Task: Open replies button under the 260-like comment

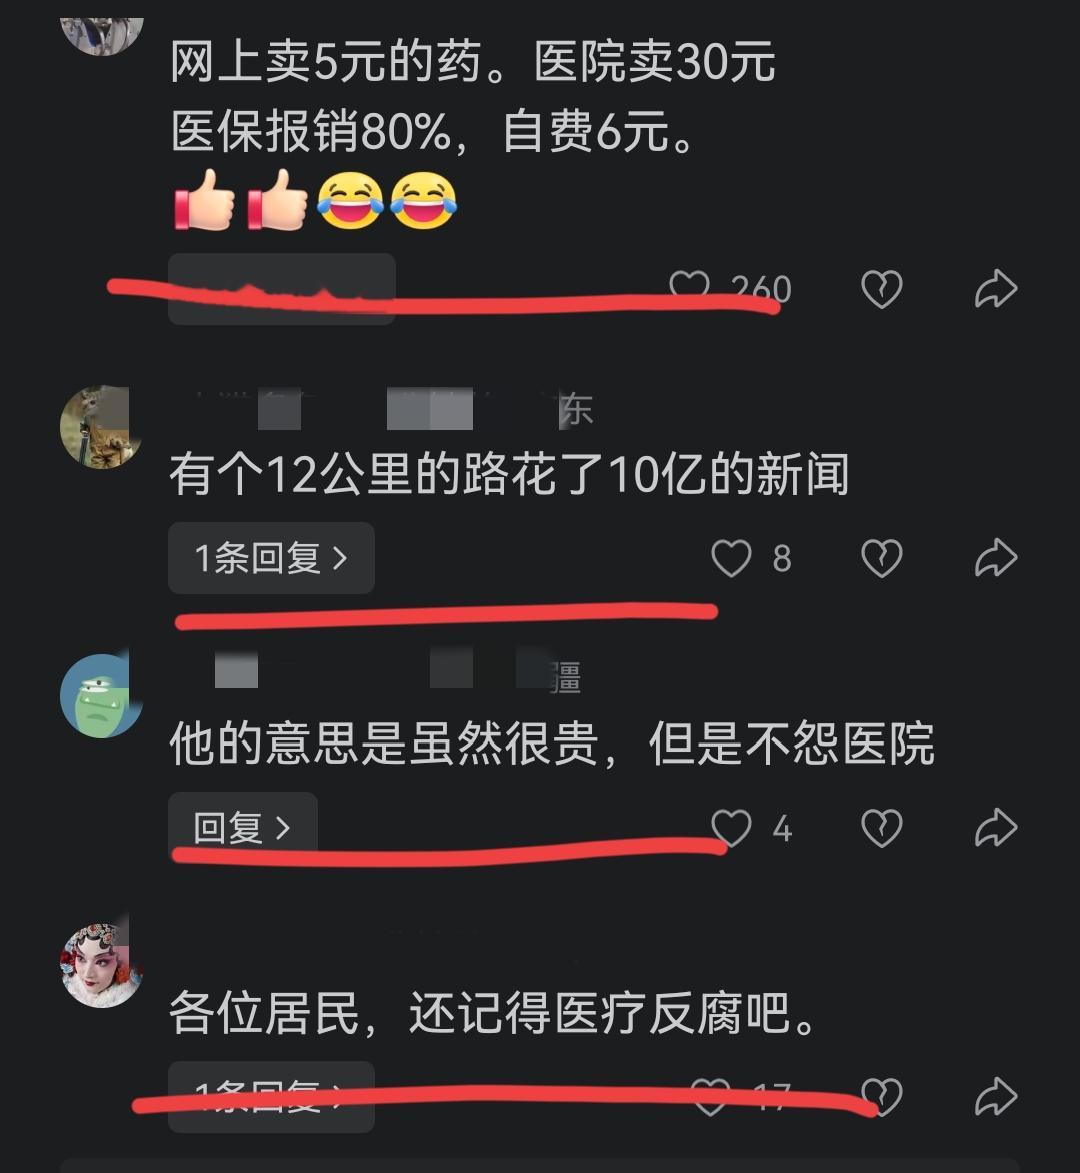Action: (282, 289)
